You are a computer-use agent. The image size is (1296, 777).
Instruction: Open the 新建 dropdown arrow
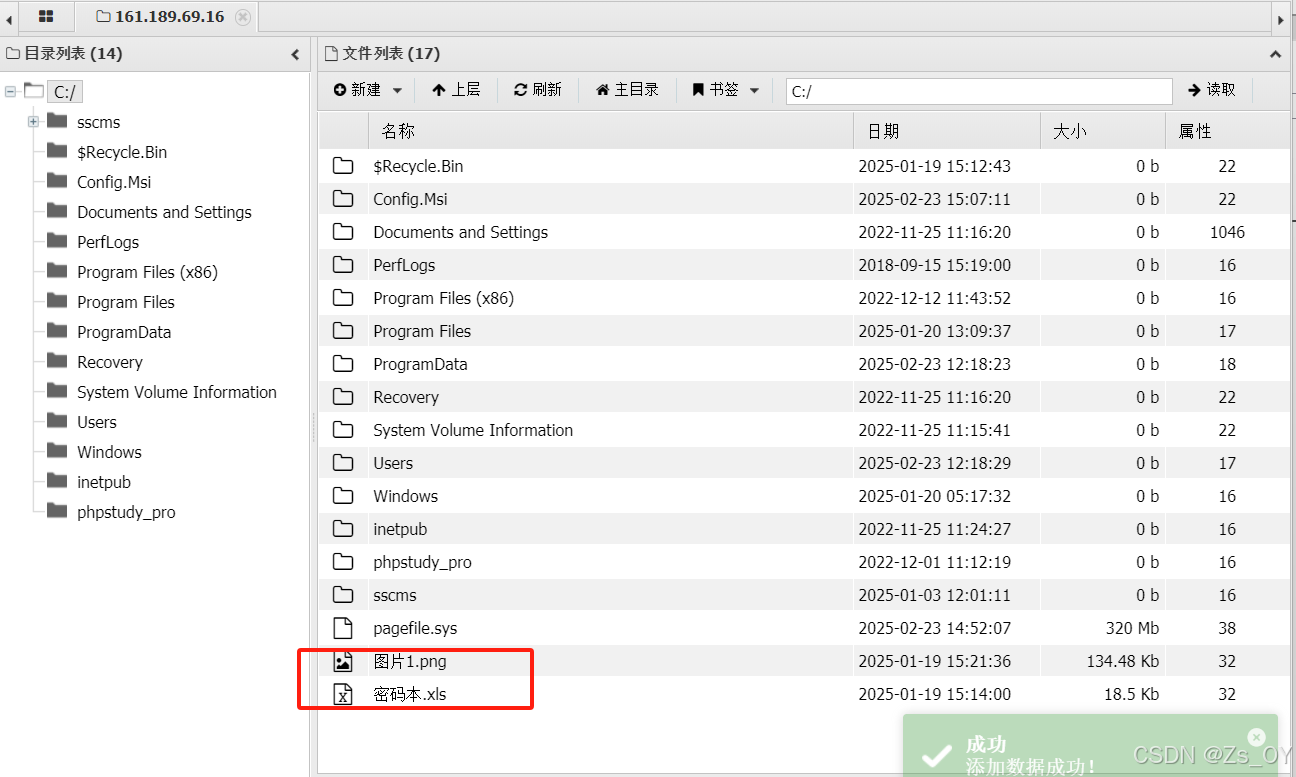point(397,90)
